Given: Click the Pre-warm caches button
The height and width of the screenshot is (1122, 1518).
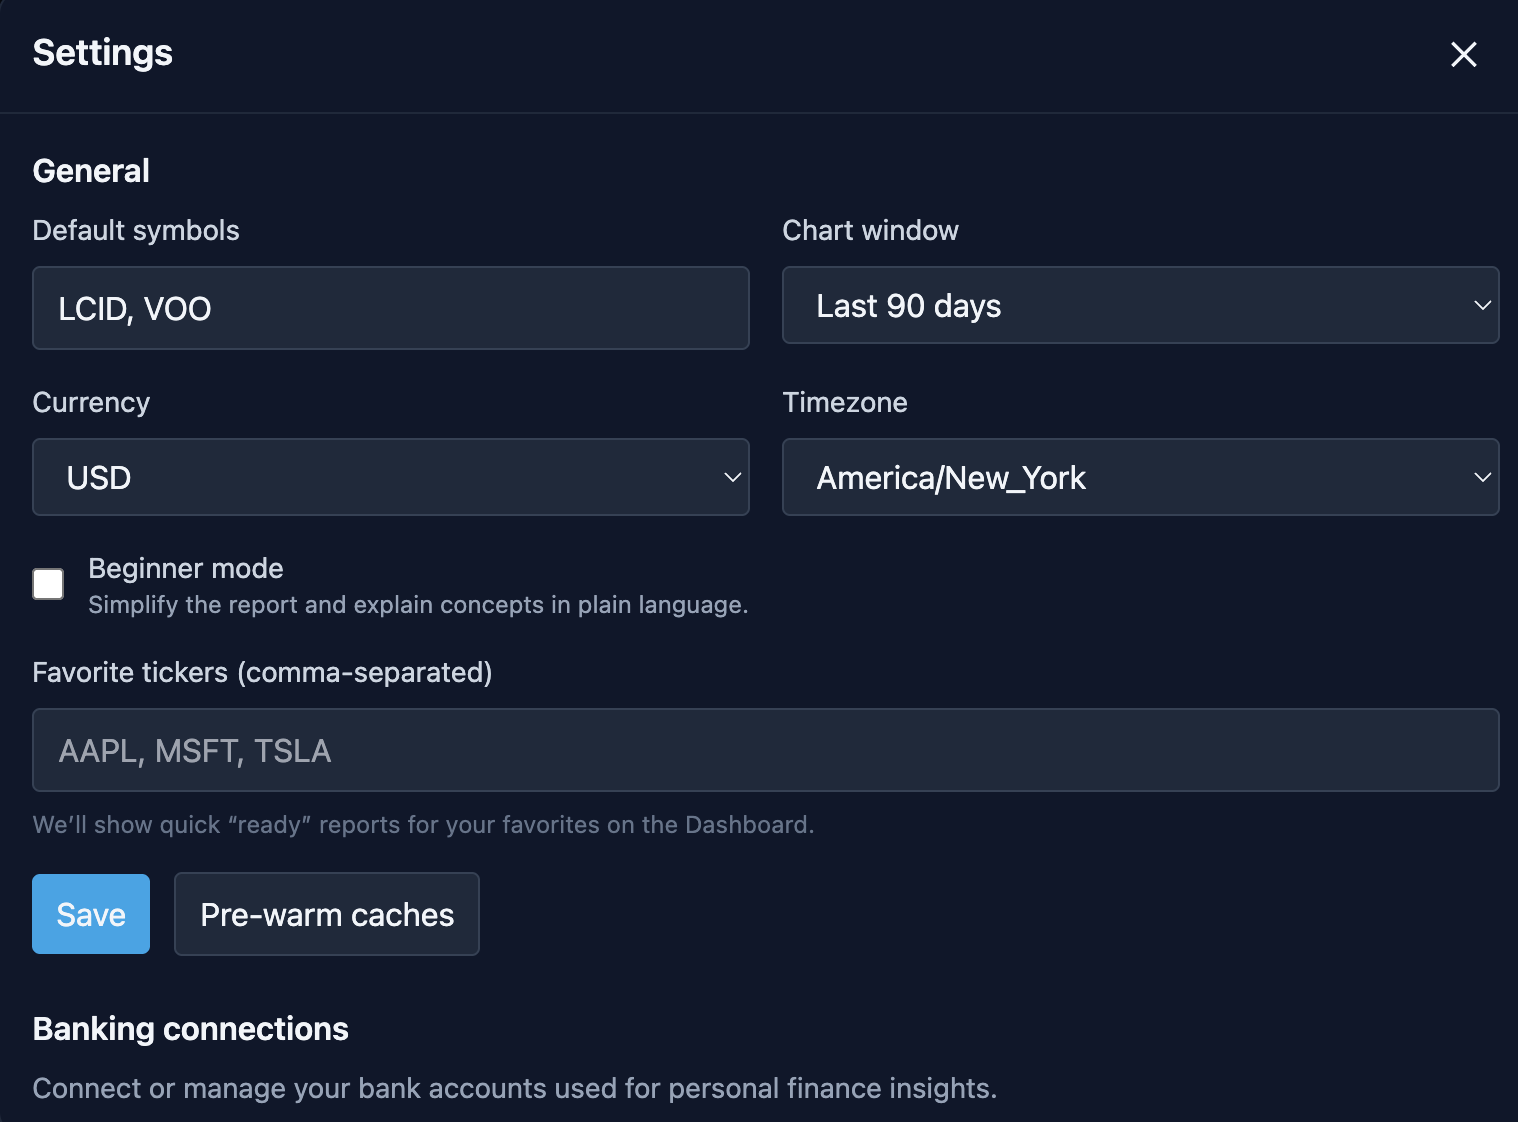Looking at the screenshot, I should coord(327,914).
